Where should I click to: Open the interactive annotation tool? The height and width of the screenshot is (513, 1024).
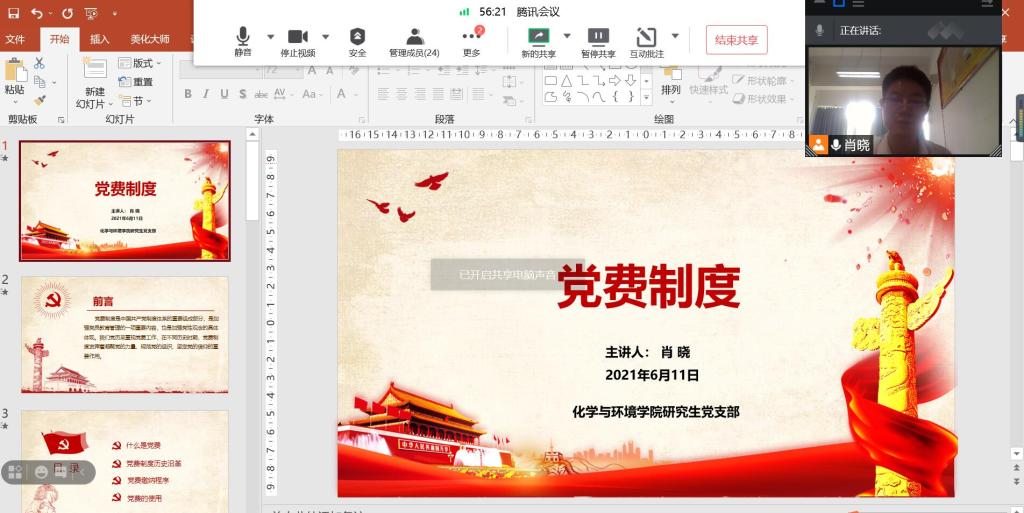tap(646, 40)
